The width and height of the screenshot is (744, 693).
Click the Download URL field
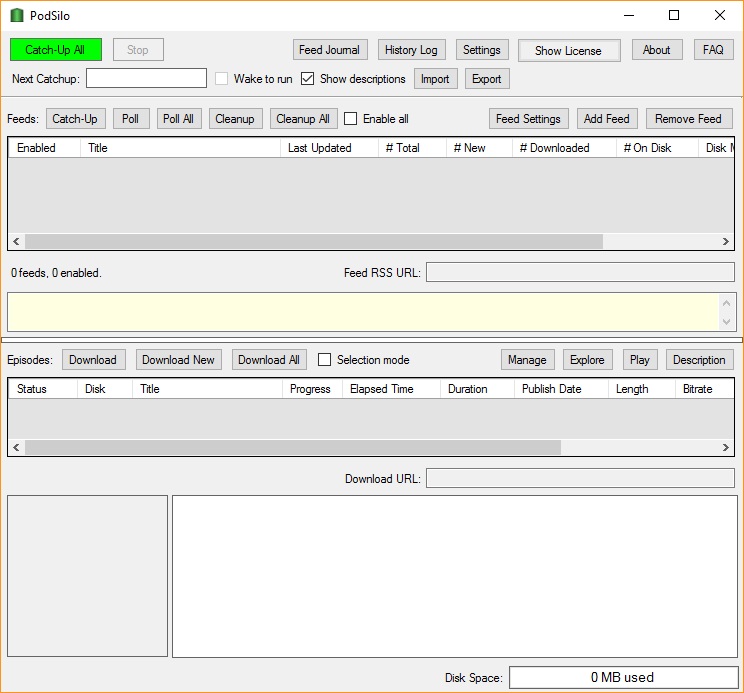[580, 478]
